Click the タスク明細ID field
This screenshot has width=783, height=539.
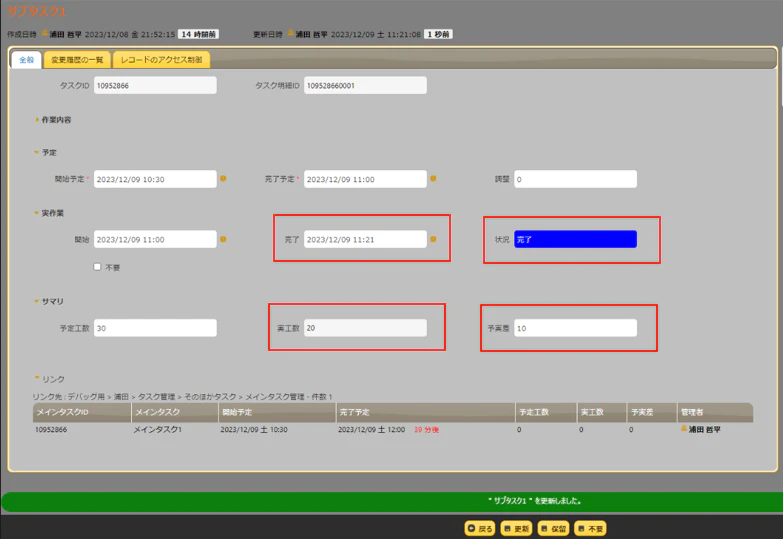pos(366,85)
